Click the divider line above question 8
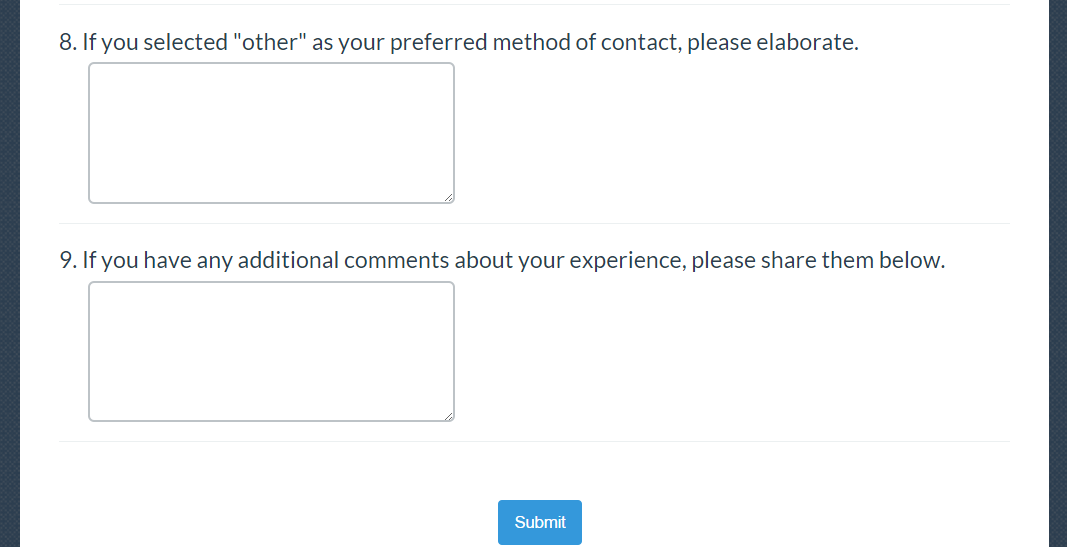Screen dimensions: 1067x547 [x=534, y=5]
